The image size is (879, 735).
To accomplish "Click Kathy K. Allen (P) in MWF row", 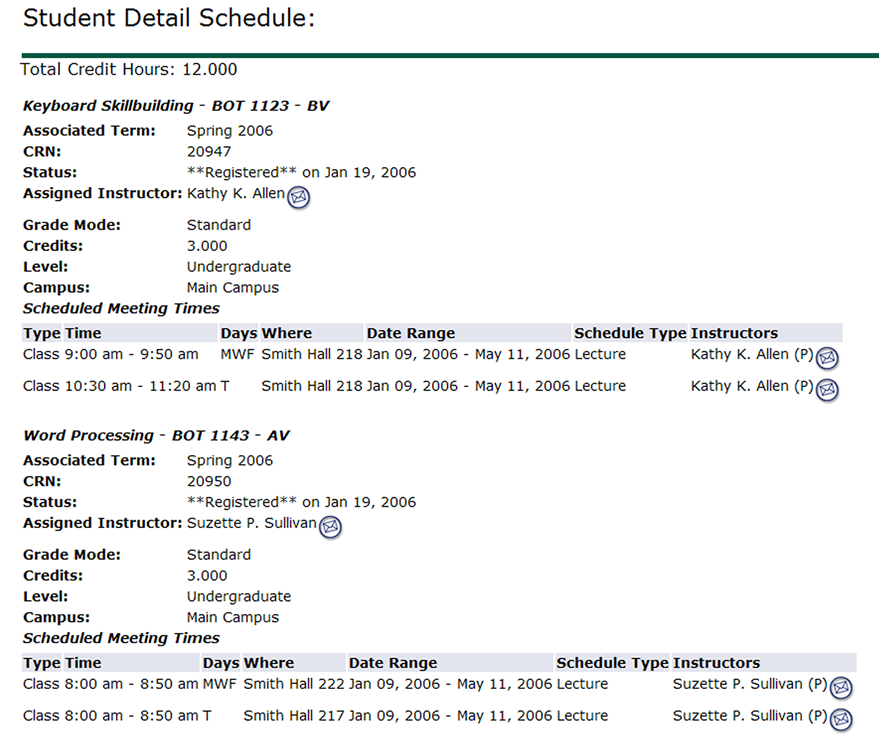I will pyautogui.click(x=752, y=355).
